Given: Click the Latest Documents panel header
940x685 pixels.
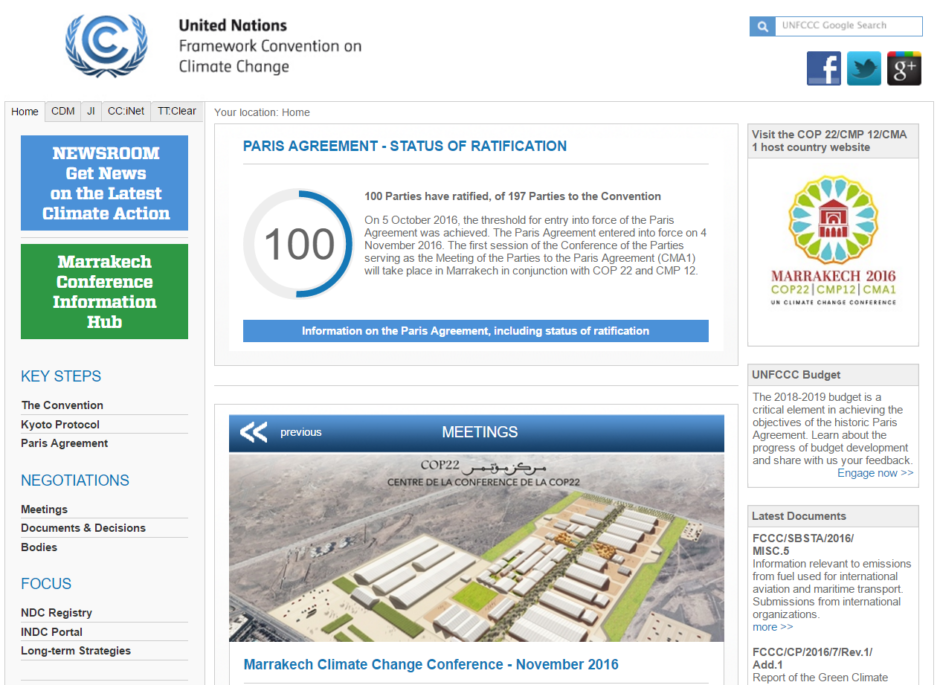Looking at the screenshot, I should point(833,517).
